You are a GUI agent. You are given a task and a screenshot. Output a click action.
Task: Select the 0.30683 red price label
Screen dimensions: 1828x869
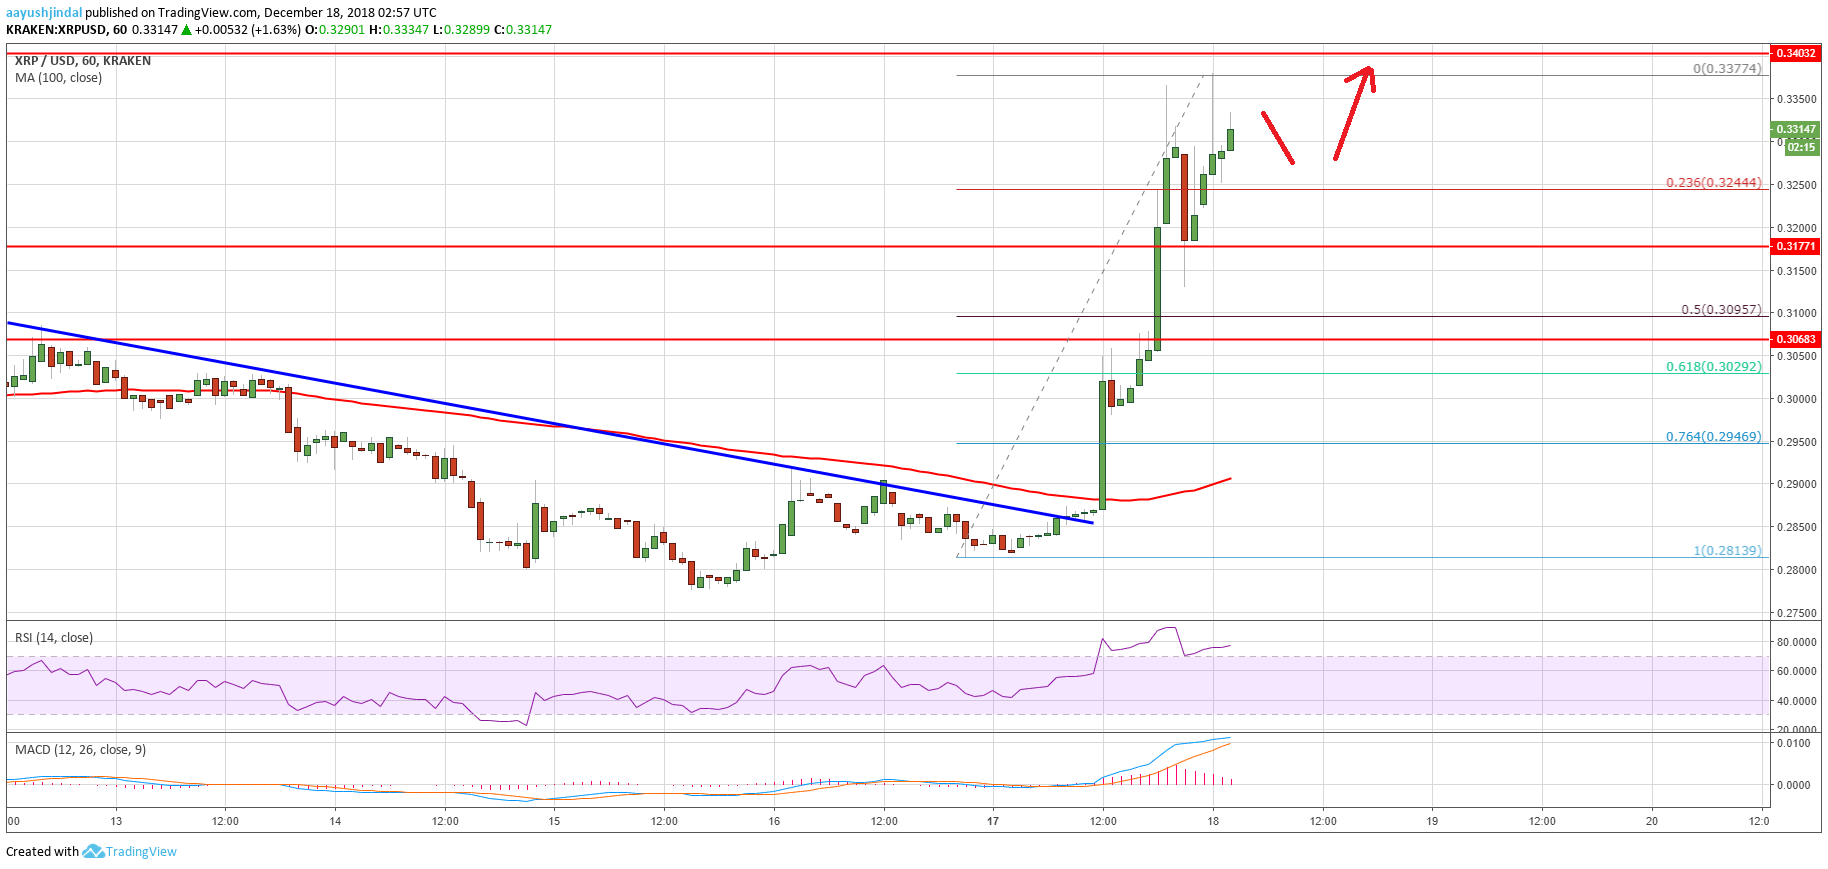[x=1794, y=339]
